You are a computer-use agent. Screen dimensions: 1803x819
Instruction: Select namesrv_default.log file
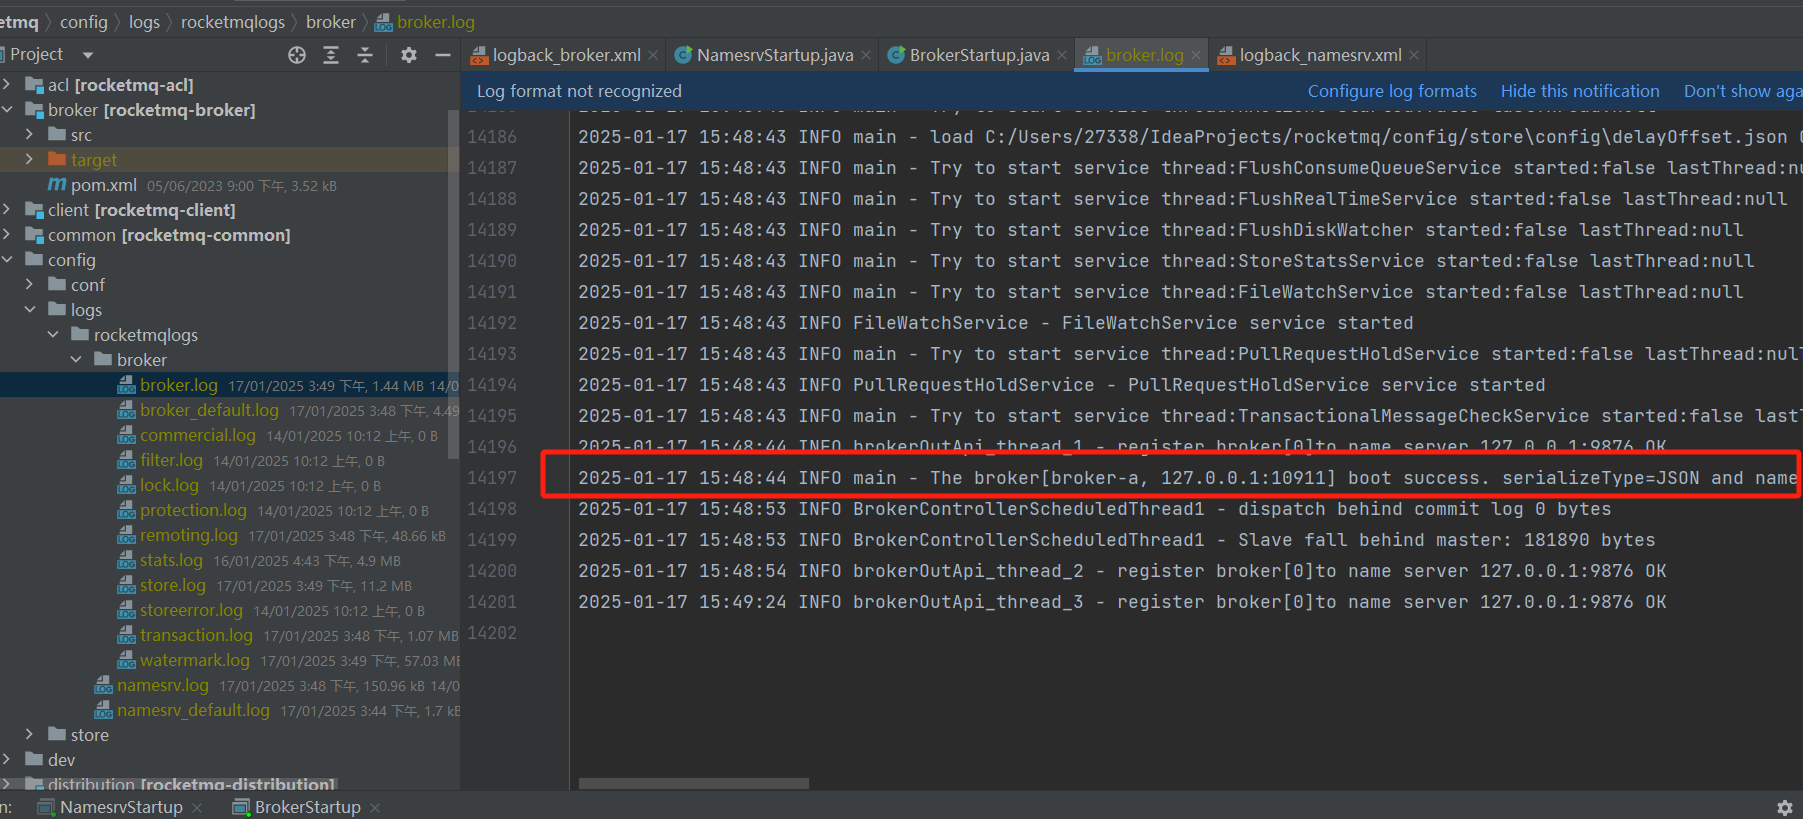[193, 710]
